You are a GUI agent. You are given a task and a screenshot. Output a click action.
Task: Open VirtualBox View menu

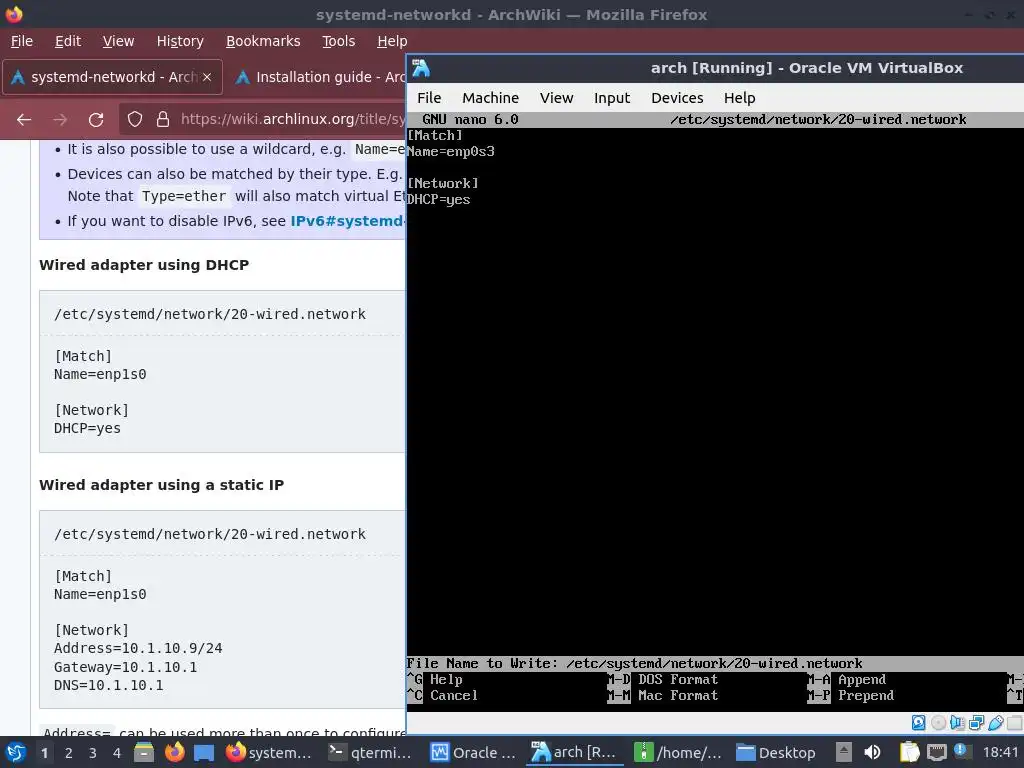click(x=556, y=98)
